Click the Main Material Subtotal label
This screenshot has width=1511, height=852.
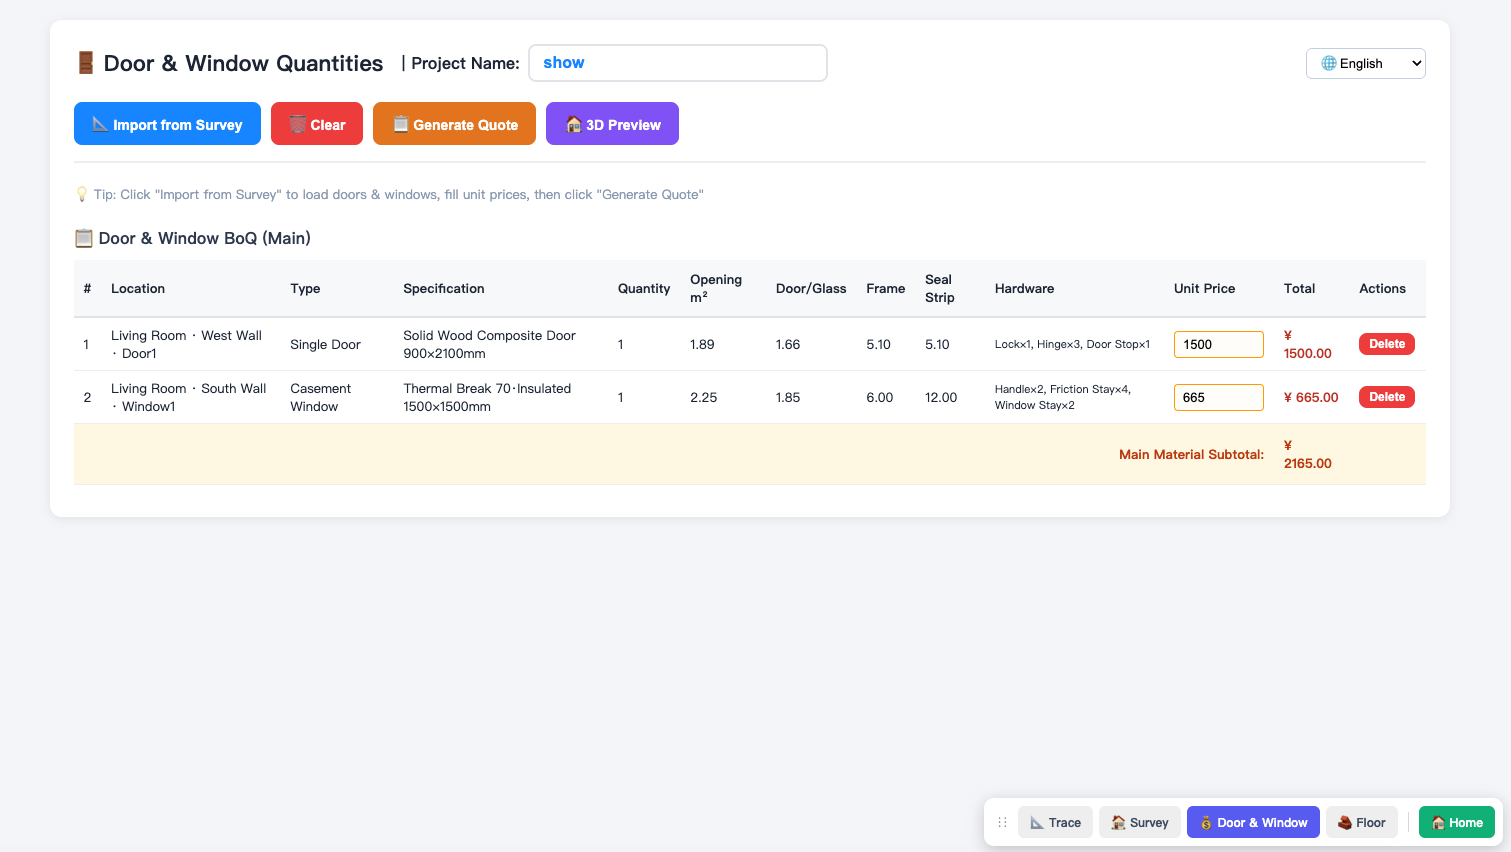[1191, 454]
